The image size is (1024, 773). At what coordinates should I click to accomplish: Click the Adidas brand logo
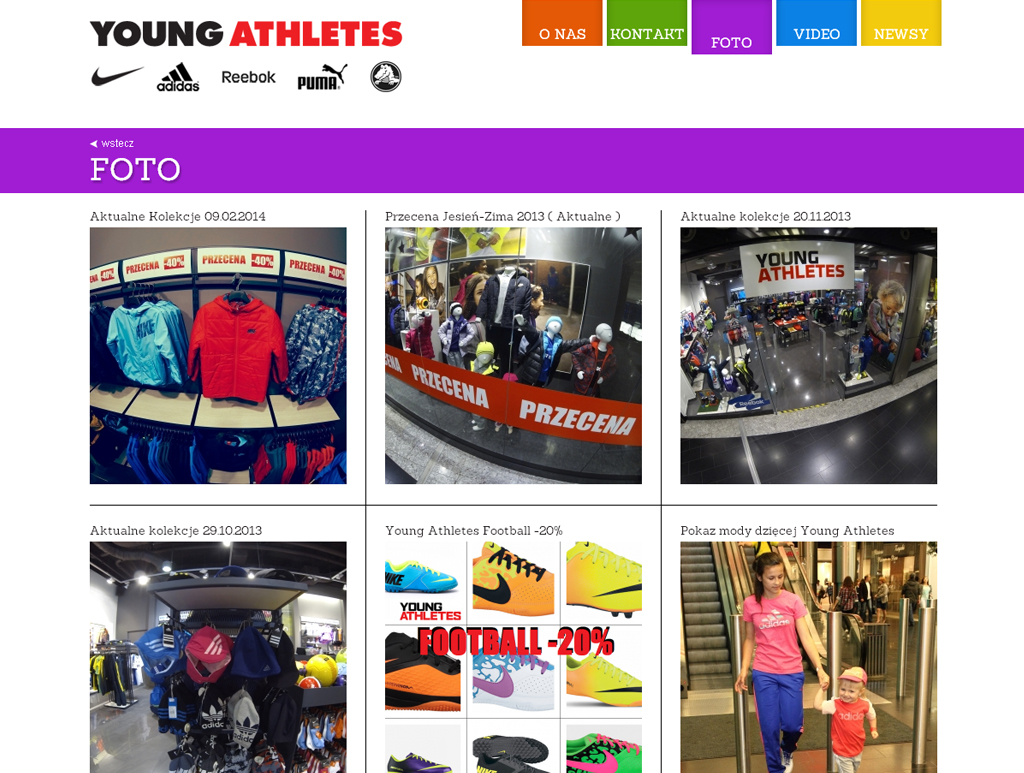tap(178, 77)
